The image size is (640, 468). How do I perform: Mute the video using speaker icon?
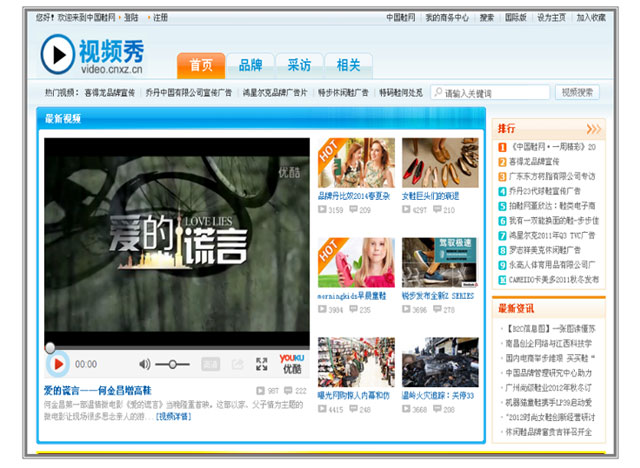pyautogui.click(x=145, y=364)
